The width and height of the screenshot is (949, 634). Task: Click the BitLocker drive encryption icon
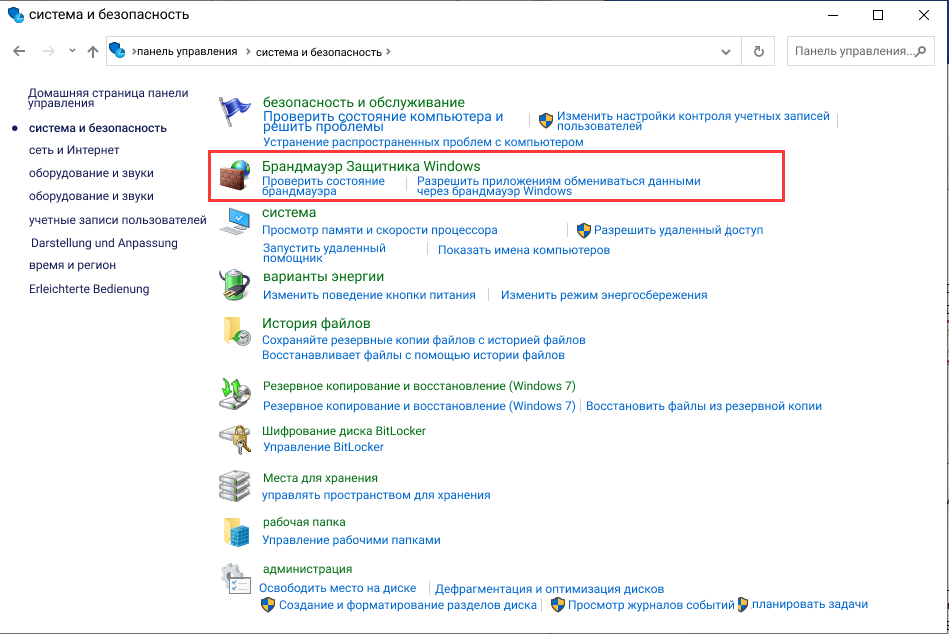(x=235, y=439)
